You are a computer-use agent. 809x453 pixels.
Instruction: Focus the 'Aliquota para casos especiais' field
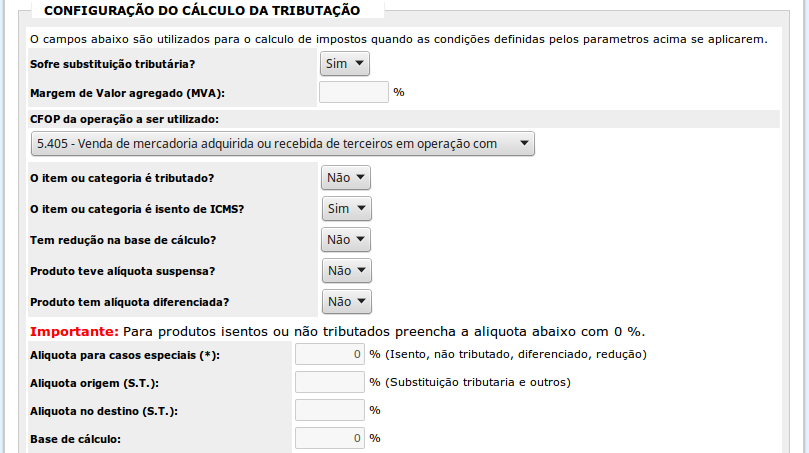coord(330,354)
